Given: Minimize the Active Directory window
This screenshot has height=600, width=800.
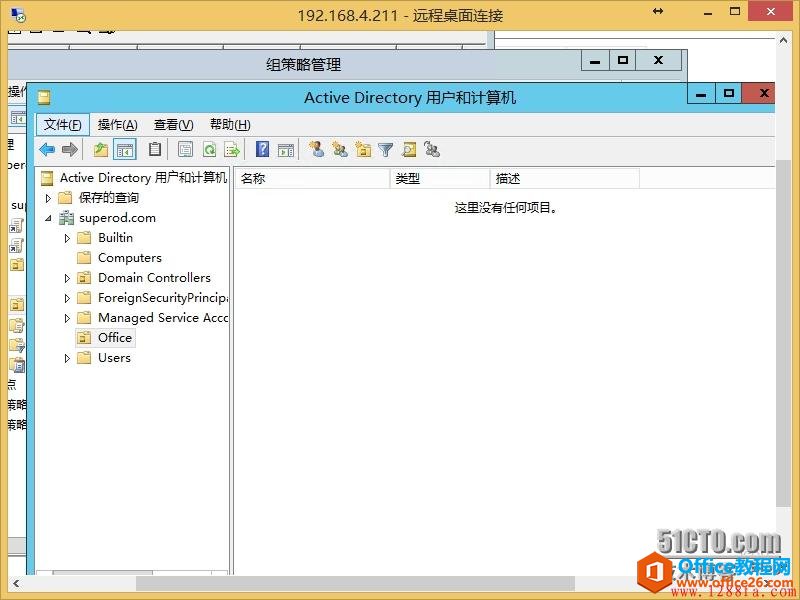Looking at the screenshot, I should [701, 94].
